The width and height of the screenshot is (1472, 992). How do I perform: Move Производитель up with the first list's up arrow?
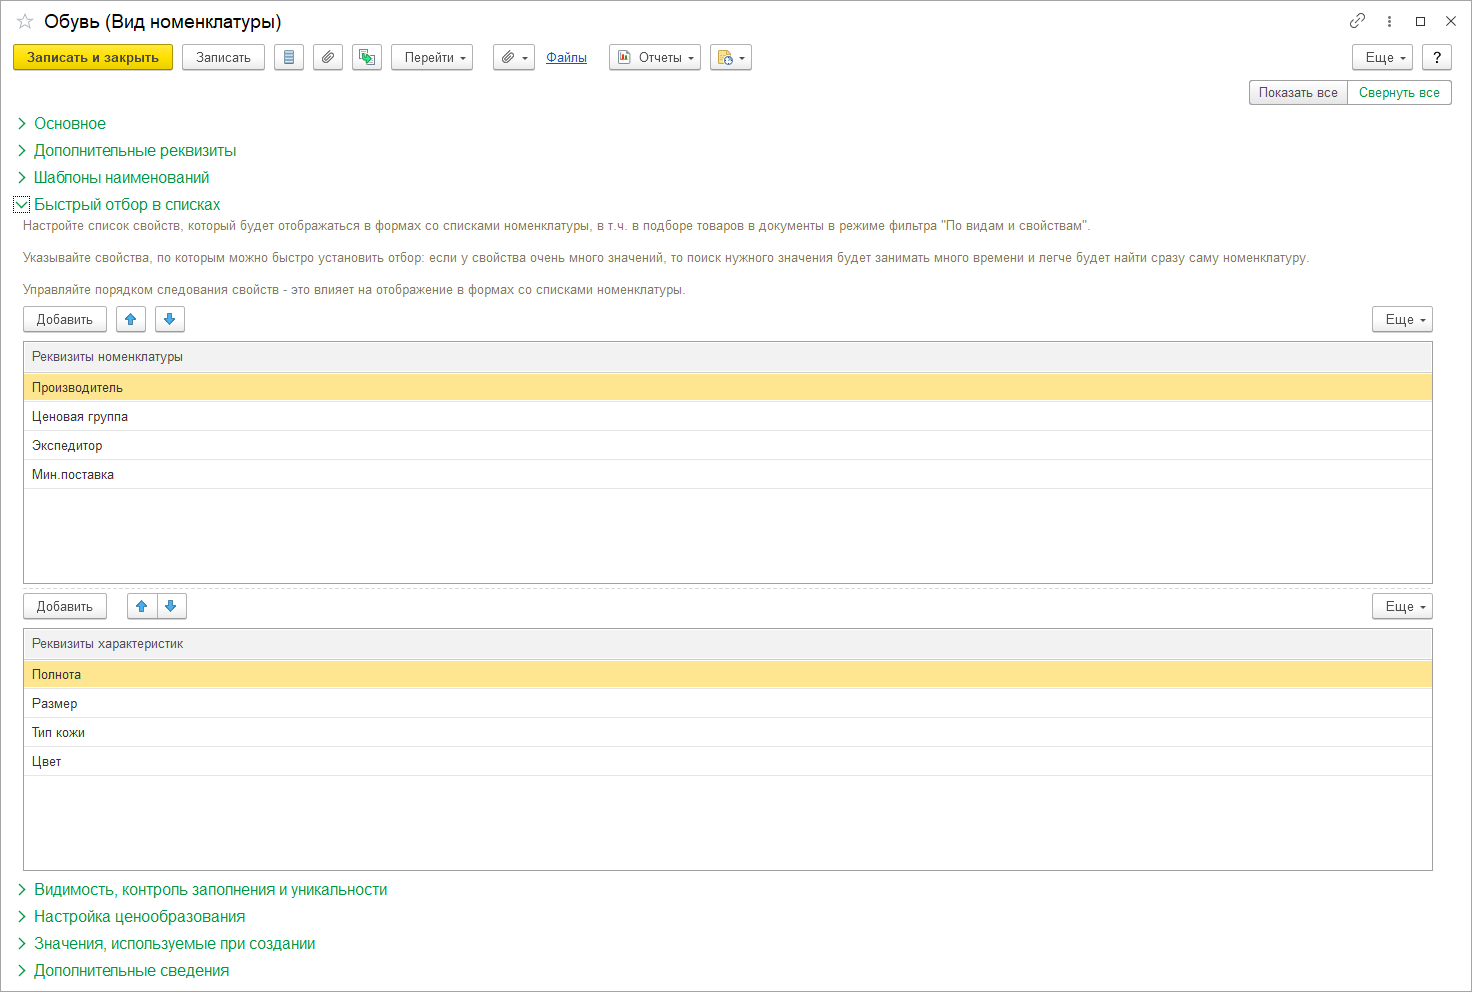(131, 319)
